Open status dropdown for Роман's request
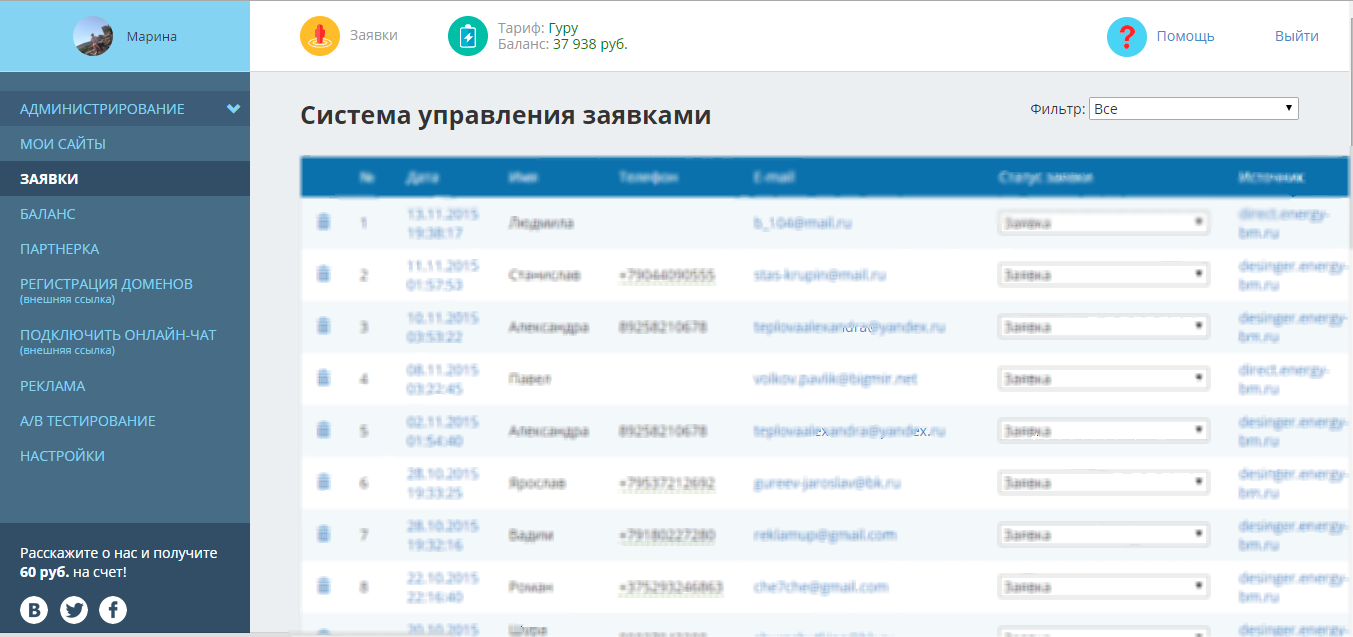This screenshot has width=1353, height=637. point(1103,586)
